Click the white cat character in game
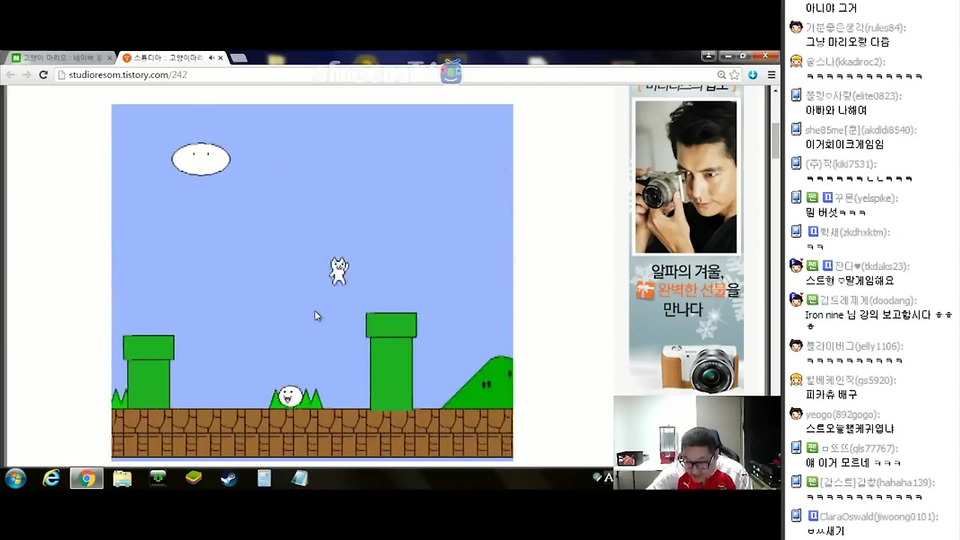Image resolution: width=960 pixels, height=540 pixels. click(x=339, y=271)
